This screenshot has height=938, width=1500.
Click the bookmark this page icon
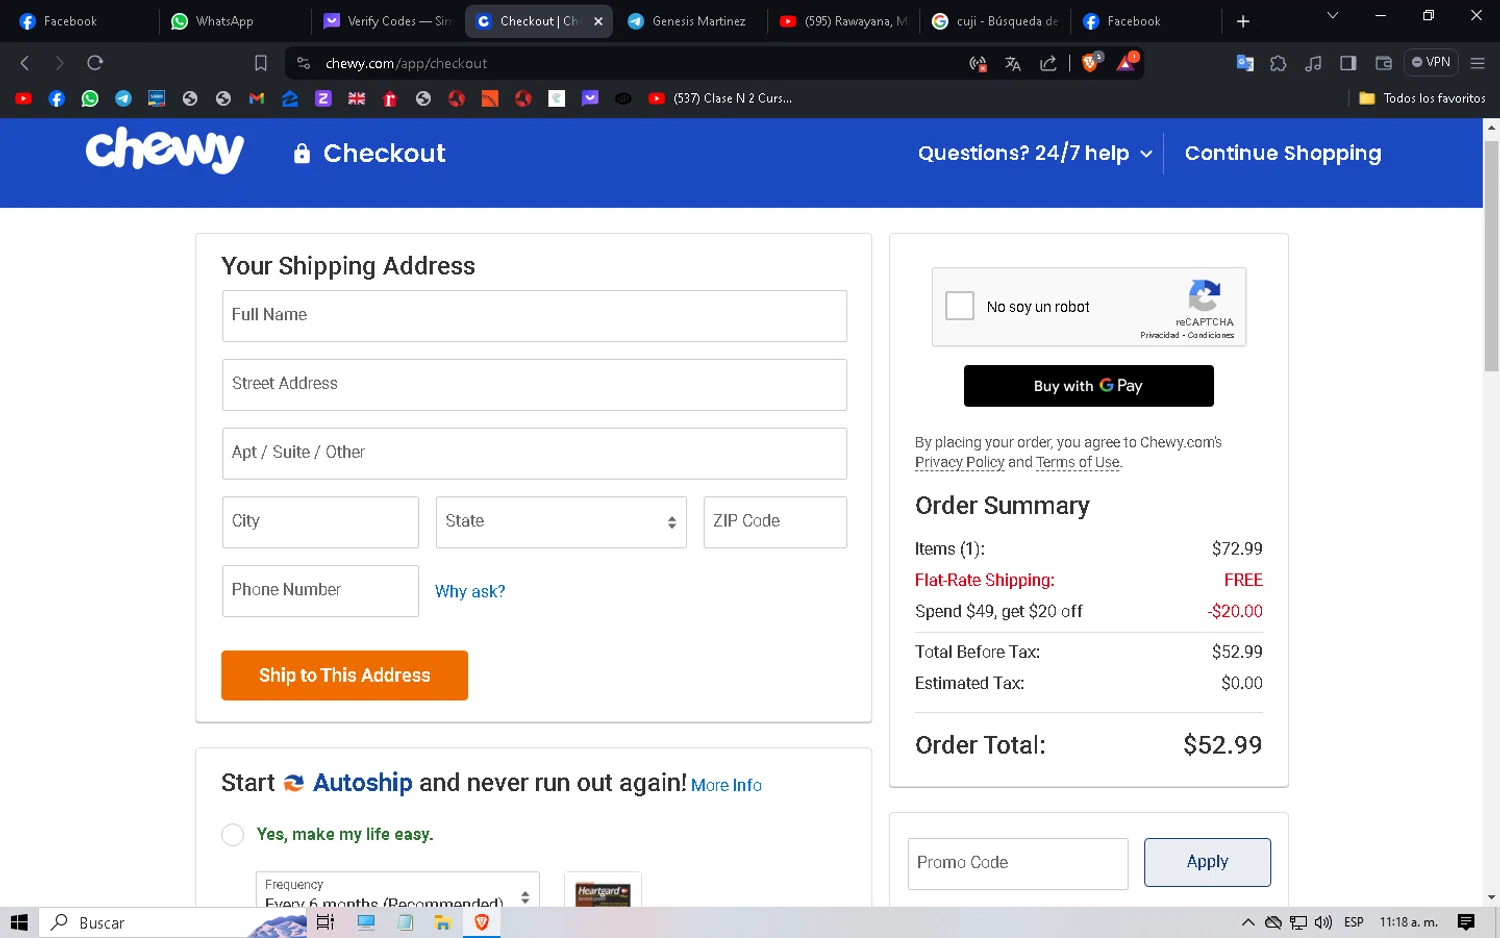pos(260,63)
